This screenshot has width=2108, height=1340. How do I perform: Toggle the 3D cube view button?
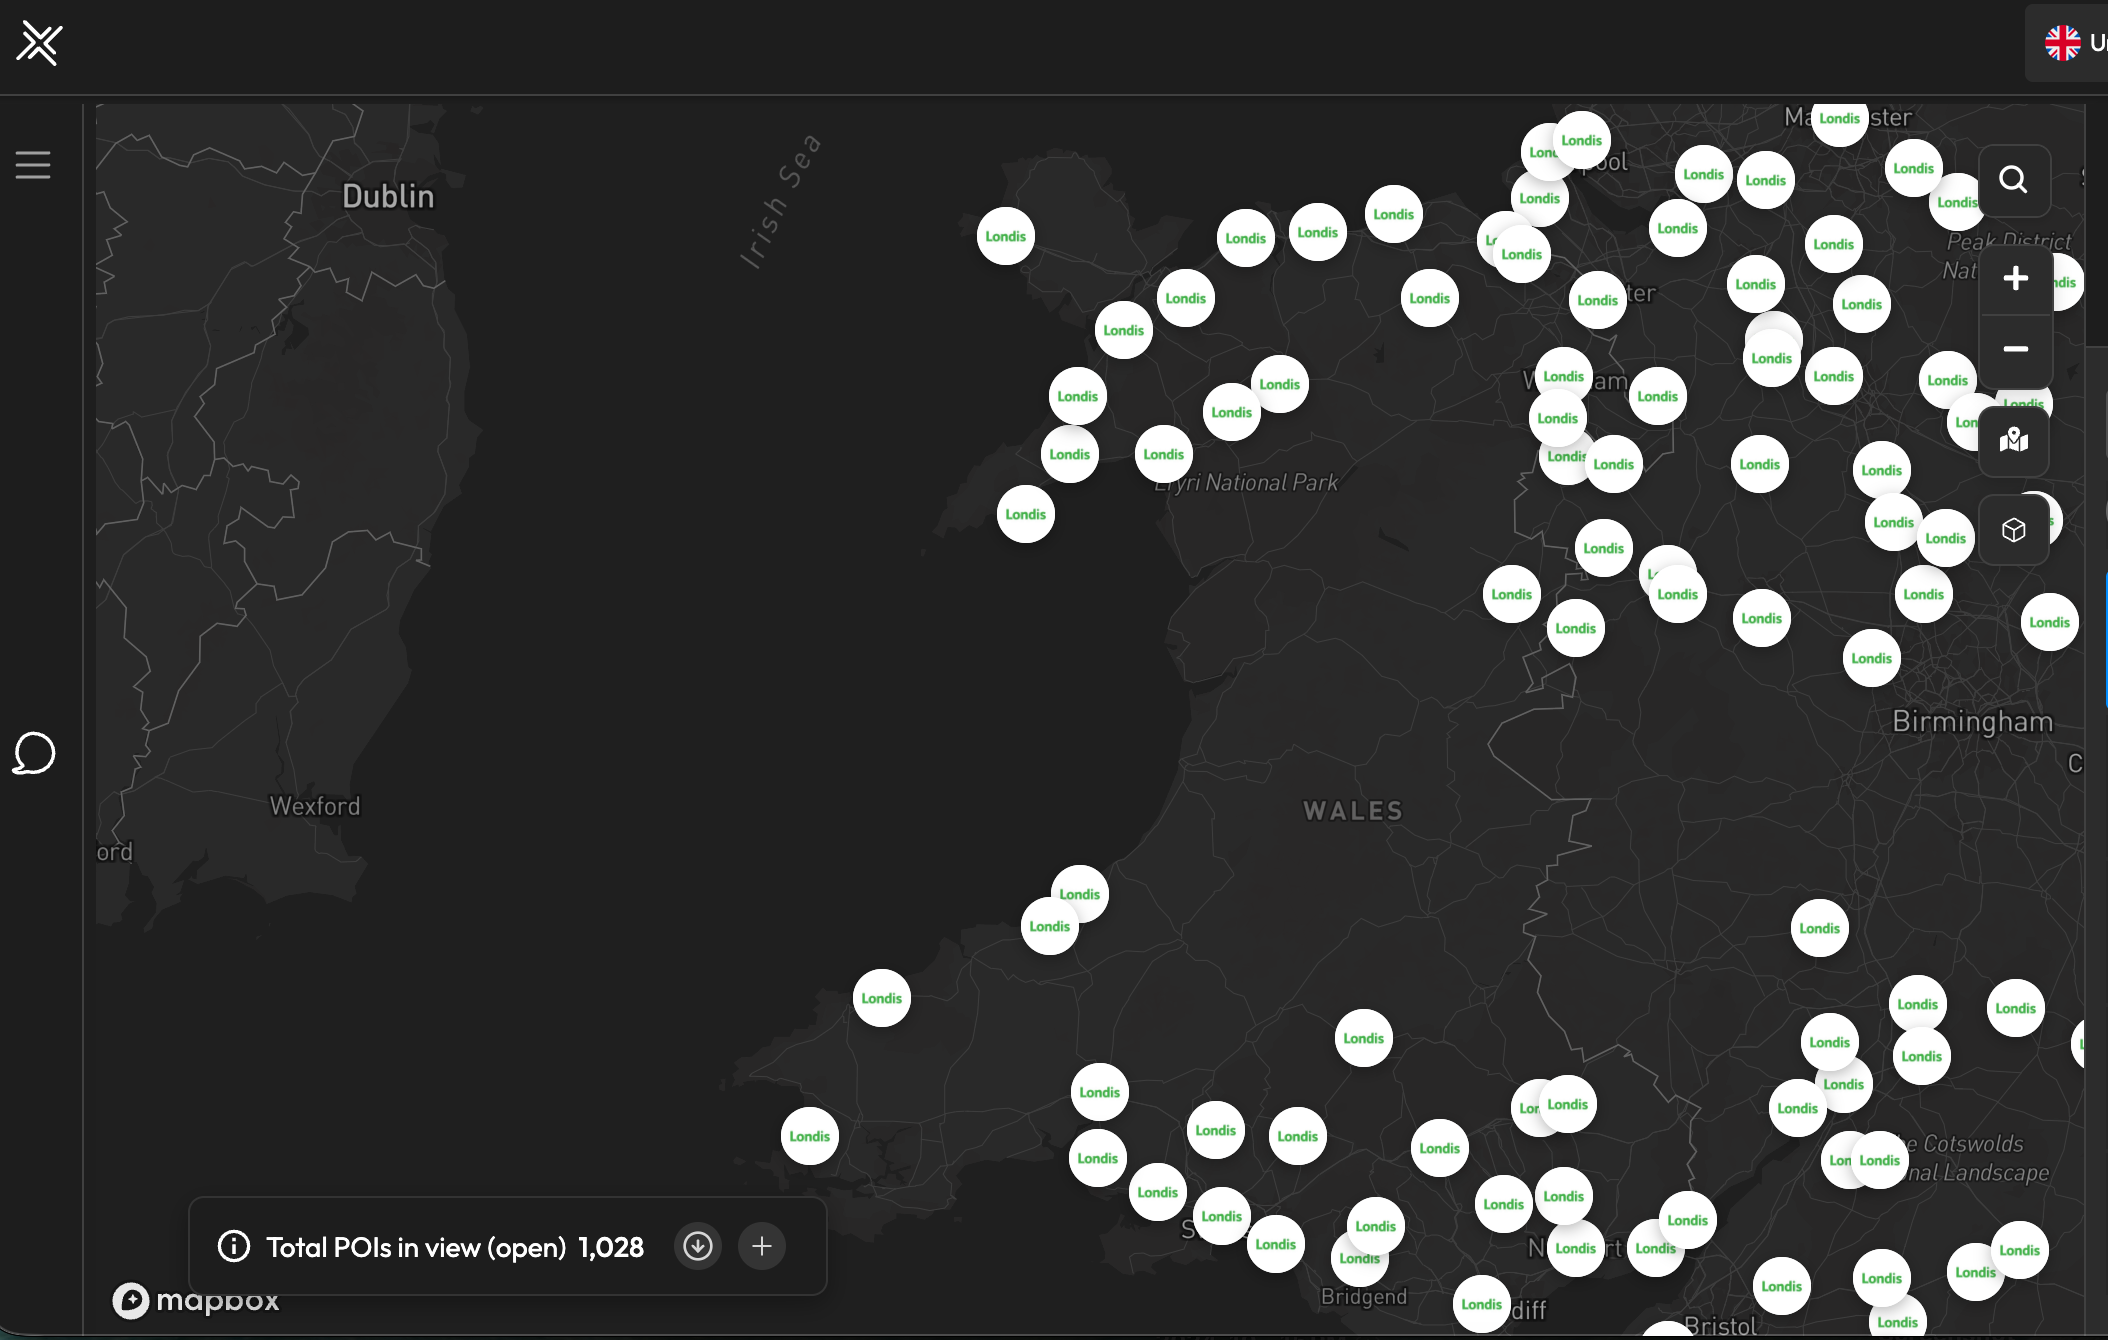click(x=2013, y=530)
